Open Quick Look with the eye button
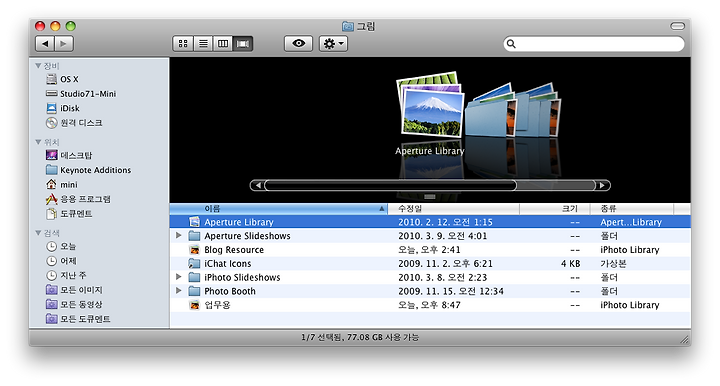This screenshot has height=386, width=720. (x=298, y=44)
